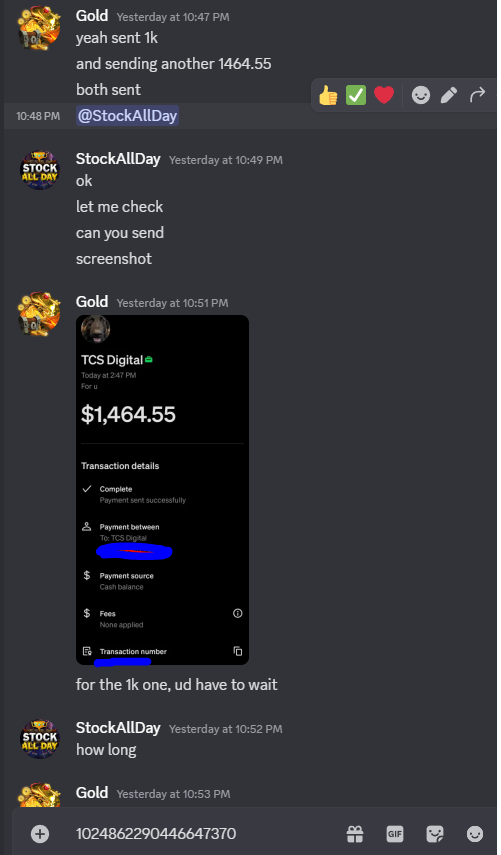Click Gold's avatar beside the screenshot message
The image size is (501, 855).
[x=40, y=313]
